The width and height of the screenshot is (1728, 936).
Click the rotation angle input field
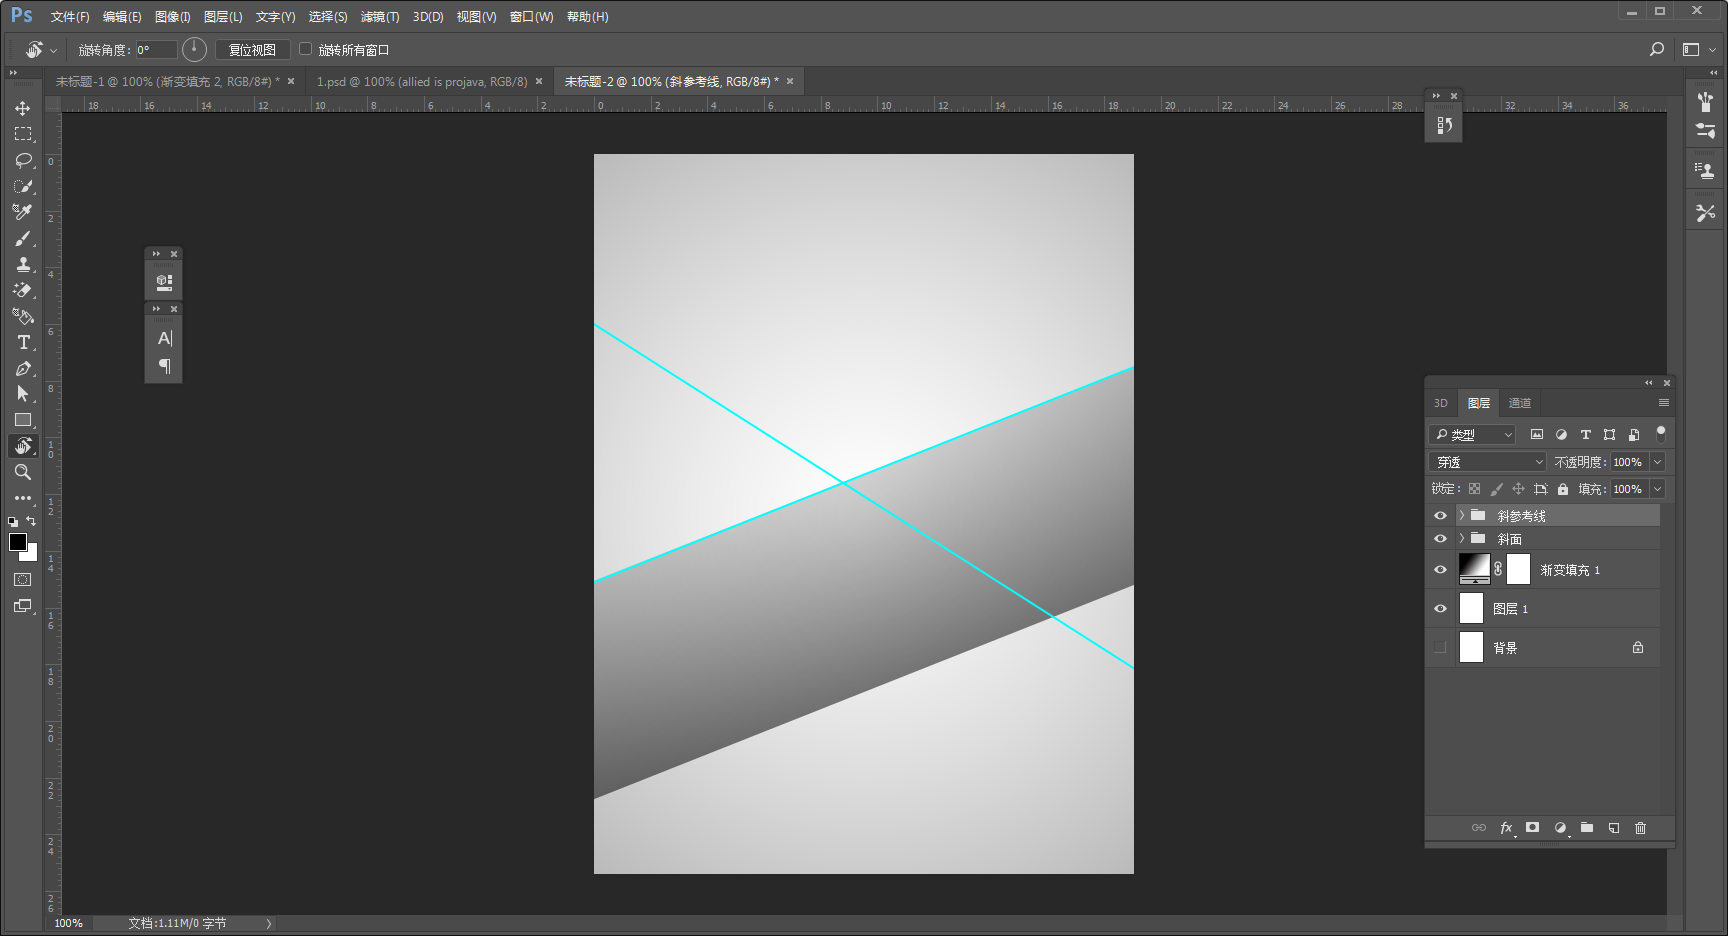pyautogui.click(x=156, y=50)
